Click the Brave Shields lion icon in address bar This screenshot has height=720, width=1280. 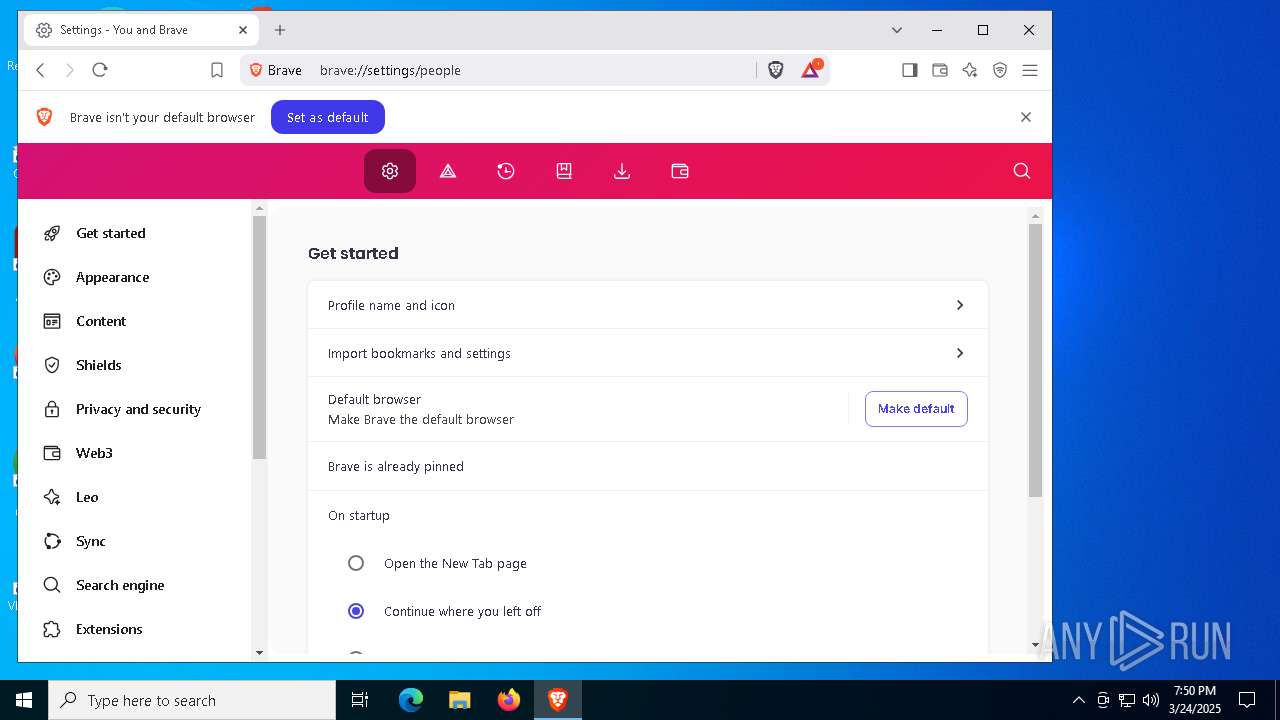pos(776,70)
